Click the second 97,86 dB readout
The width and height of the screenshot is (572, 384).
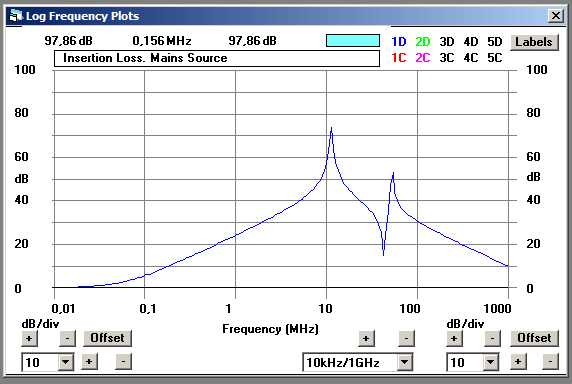252,41
